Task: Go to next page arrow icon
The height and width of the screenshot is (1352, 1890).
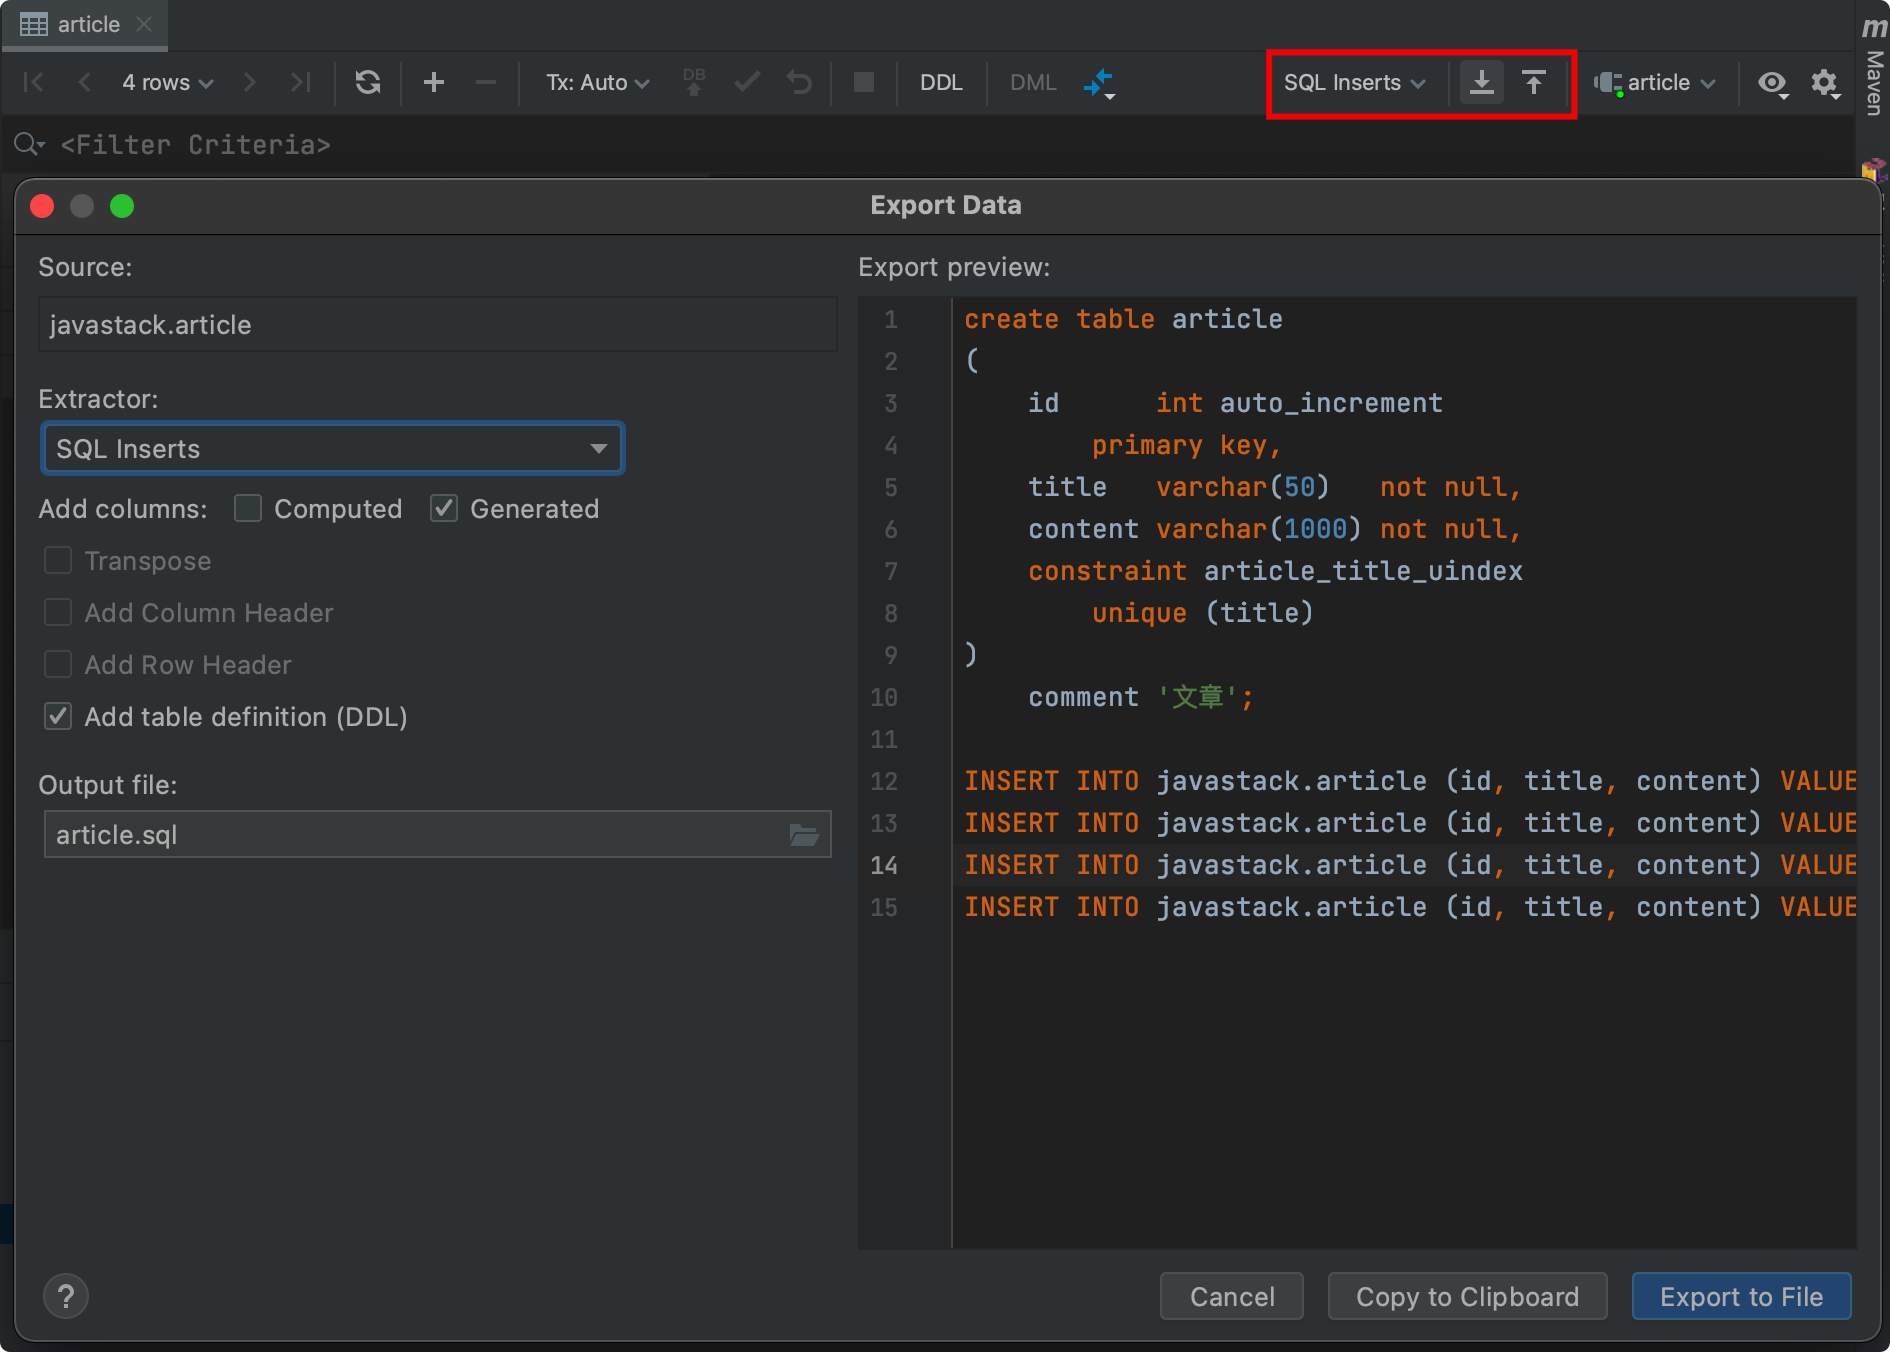Action: pos(249,83)
